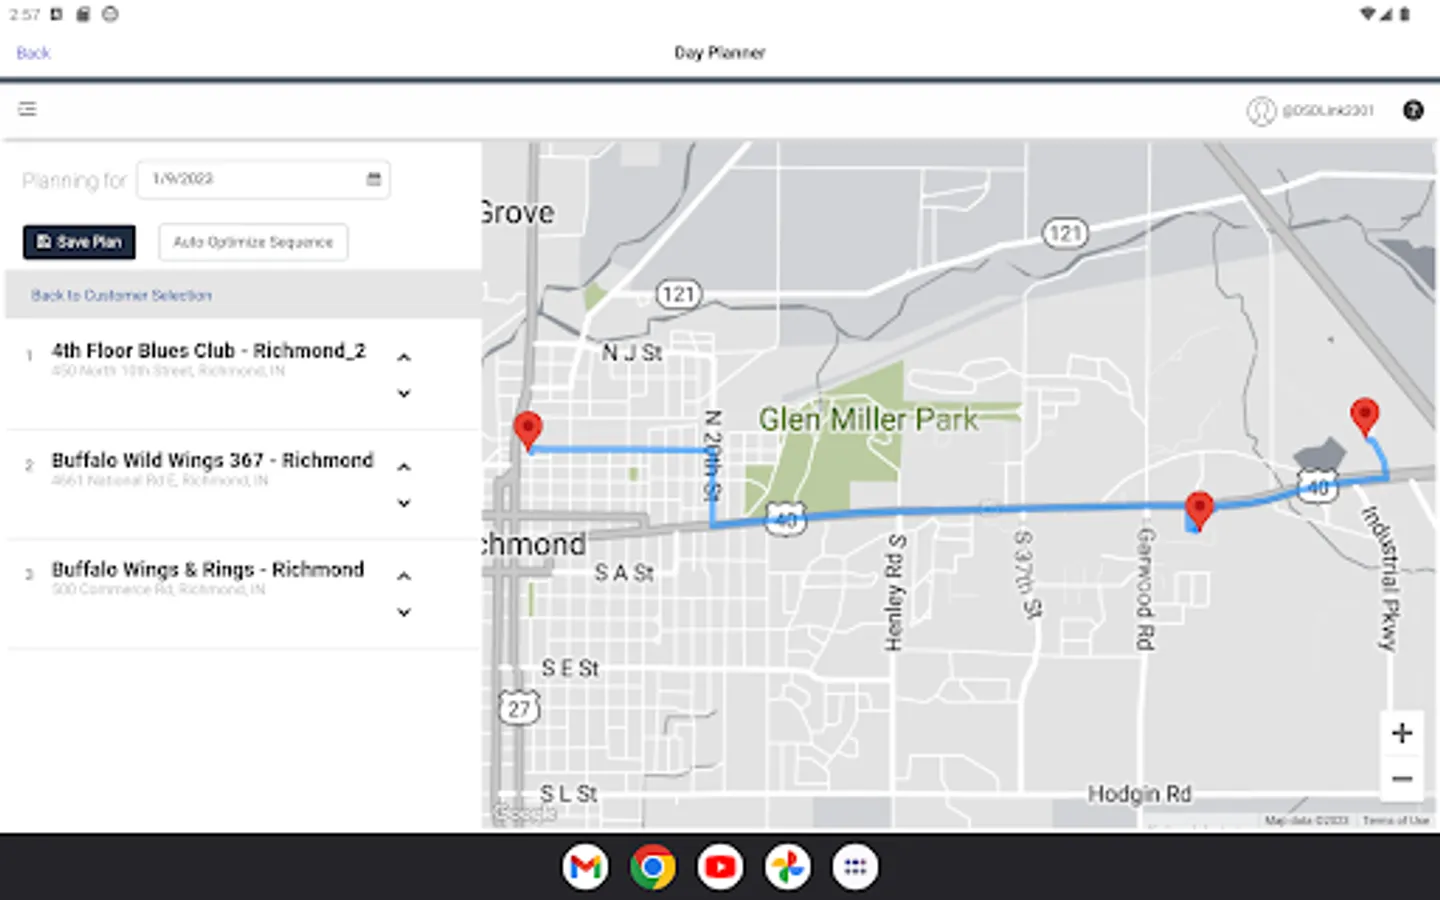Open Gmail from the taskbar
This screenshot has width=1440, height=900.
[585, 867]
